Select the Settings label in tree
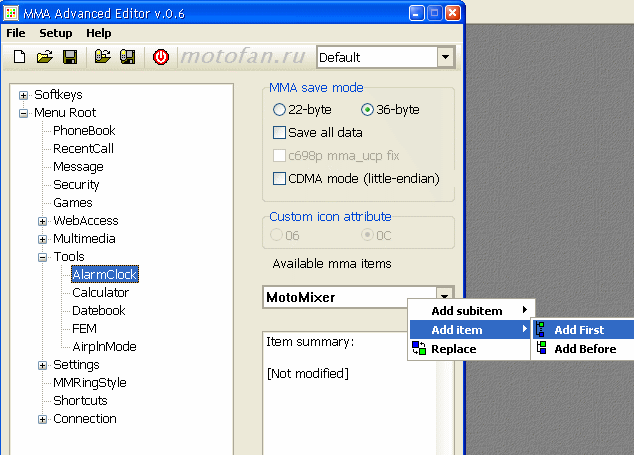Image resolution: width=634 pixels, height=455 pixels. point(76,365)
